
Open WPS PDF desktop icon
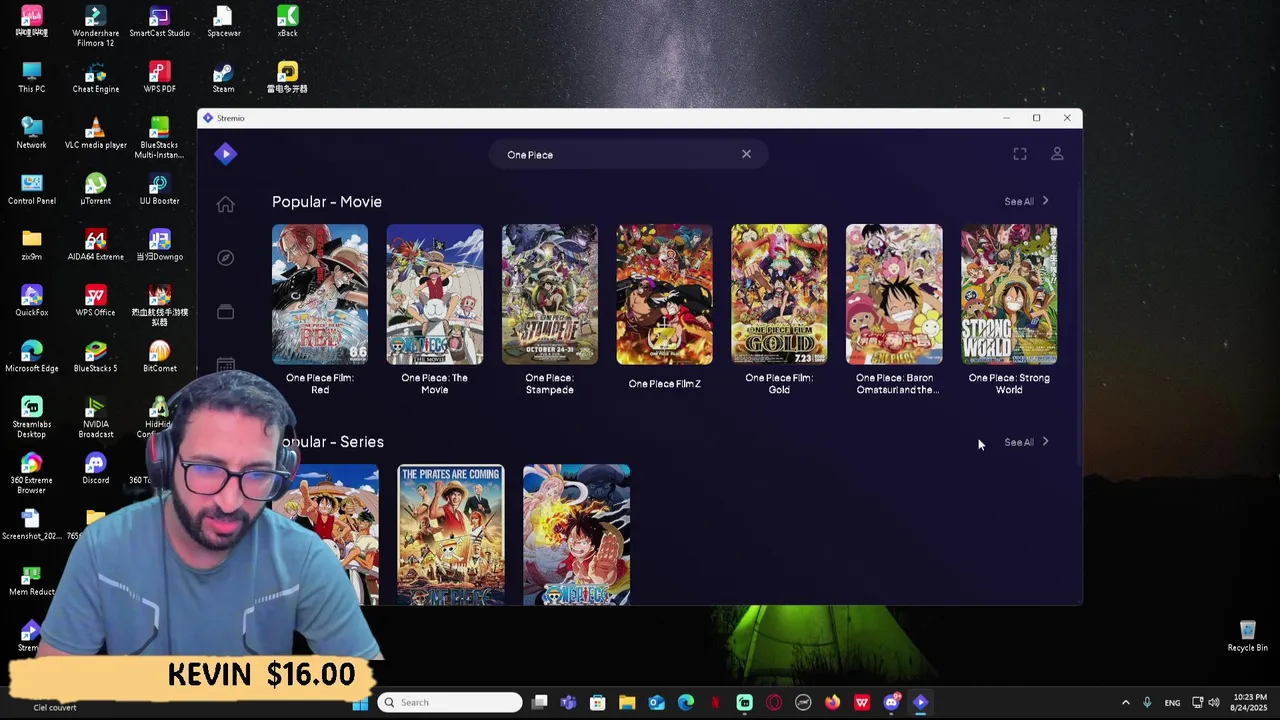tap(159, 78)
